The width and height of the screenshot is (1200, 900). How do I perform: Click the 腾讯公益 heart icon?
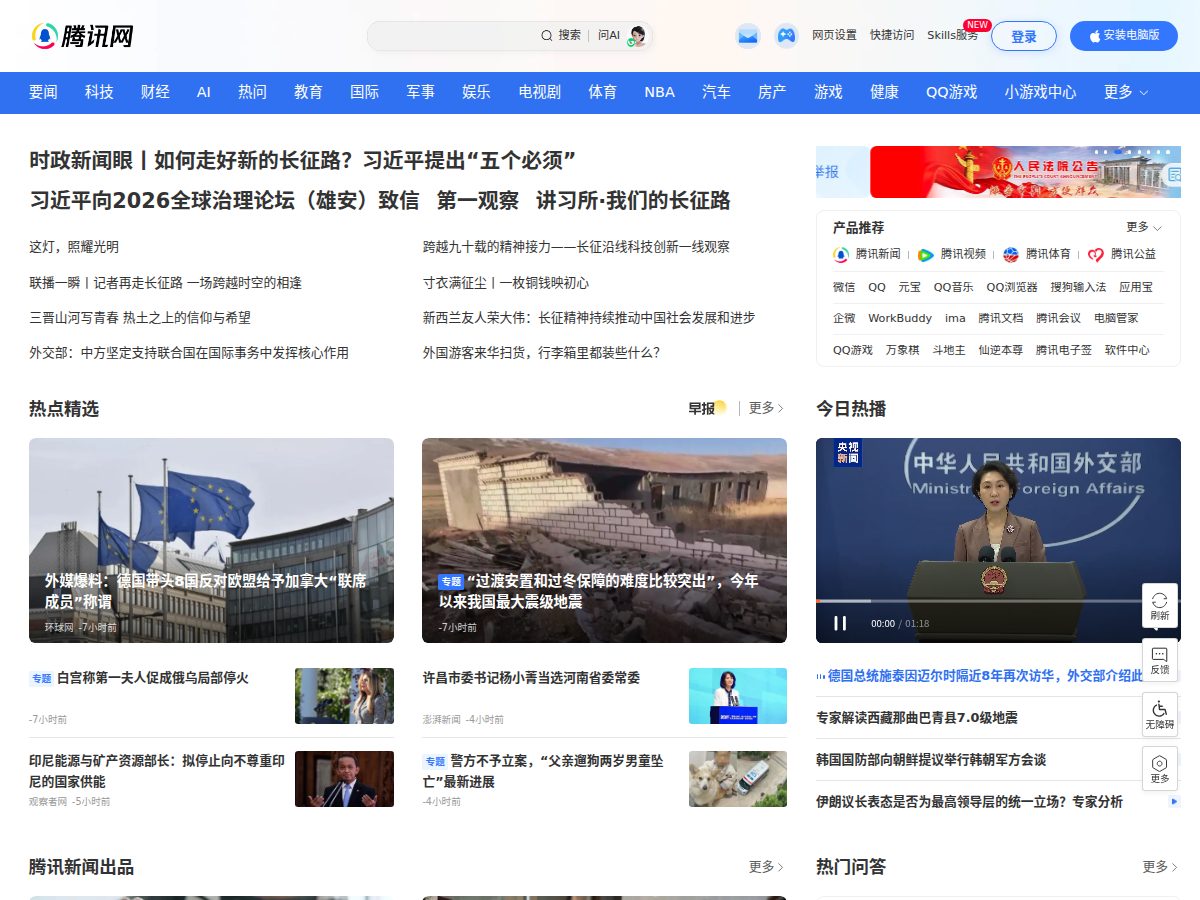(1096, 255)
